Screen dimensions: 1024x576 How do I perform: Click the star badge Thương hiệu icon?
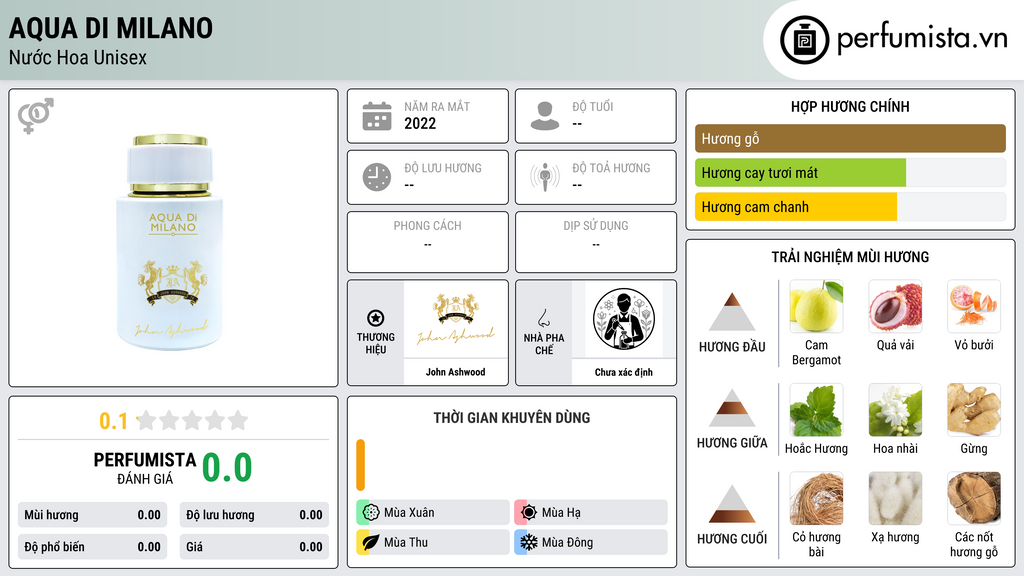376,318
